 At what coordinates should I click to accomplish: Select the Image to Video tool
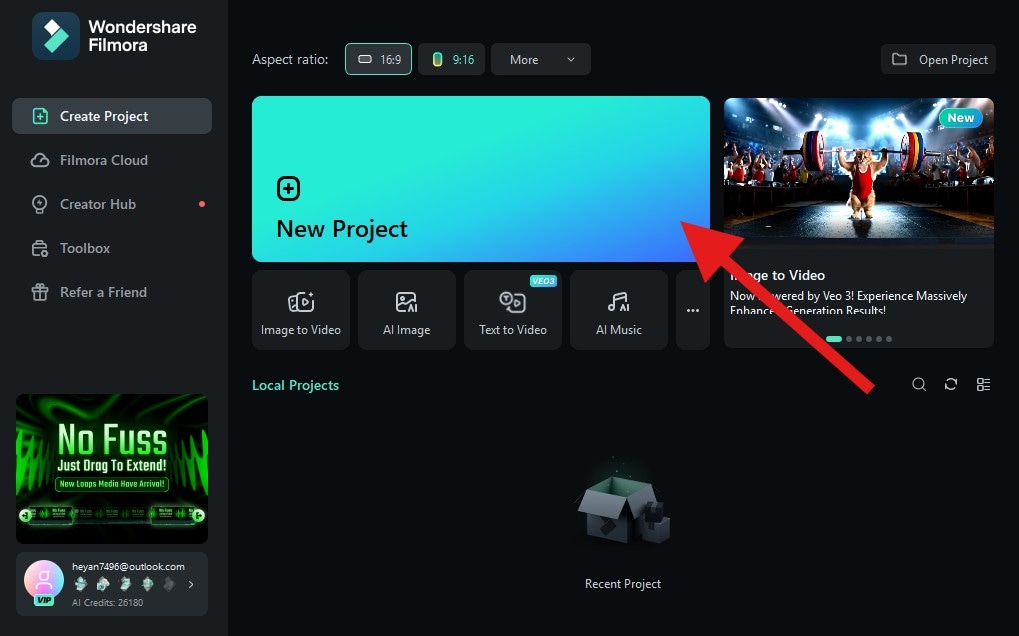click(x=300, y=310)
